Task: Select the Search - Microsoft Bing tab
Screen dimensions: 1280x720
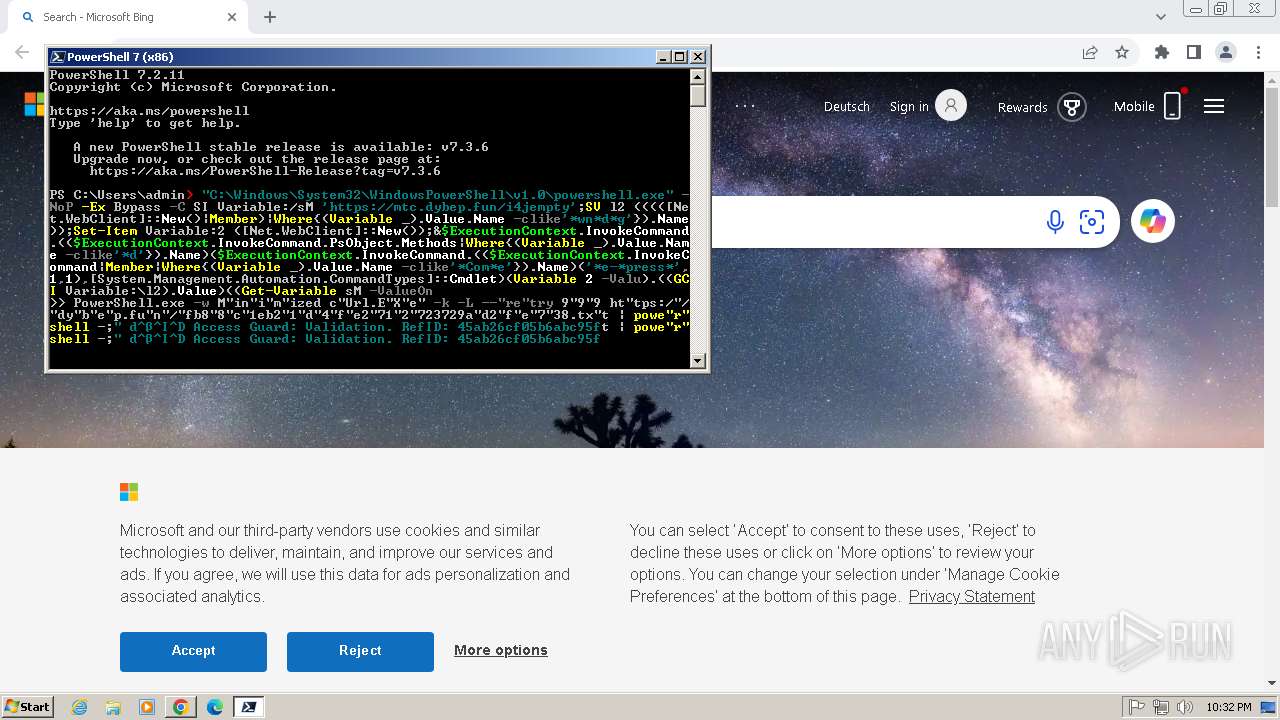Action: (x=129, y=17)
